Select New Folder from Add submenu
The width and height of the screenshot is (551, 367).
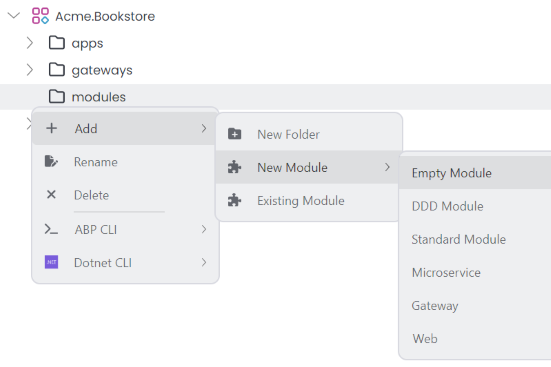tap(309, 134)
